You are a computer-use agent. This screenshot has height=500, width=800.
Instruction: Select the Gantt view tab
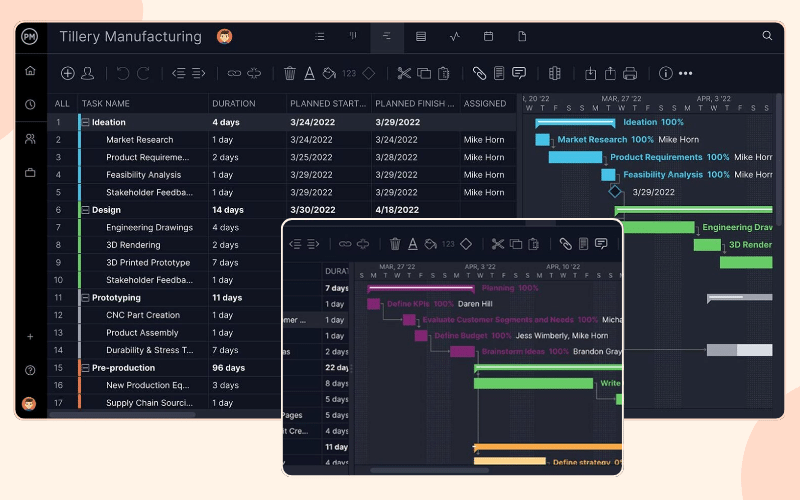coord(387,37)
